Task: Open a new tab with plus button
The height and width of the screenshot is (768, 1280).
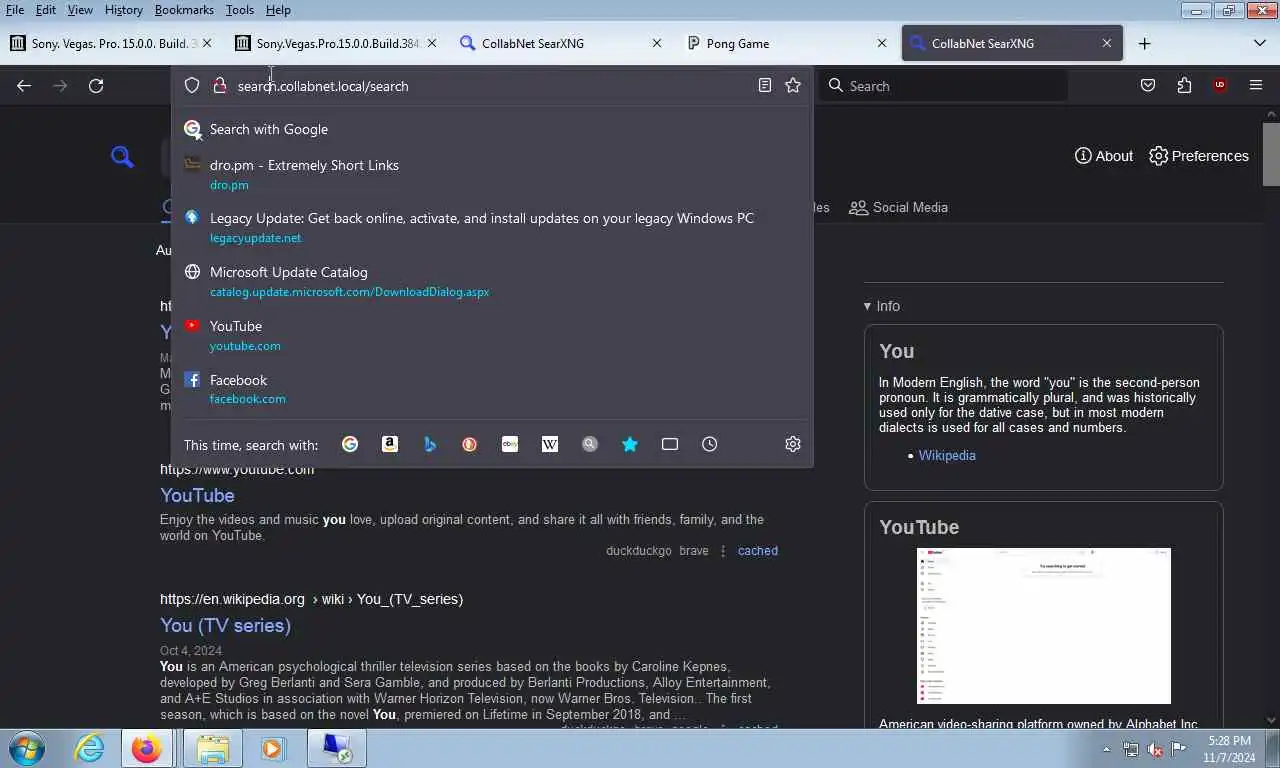Action: pyautogui.click(x=1145, y=43)
